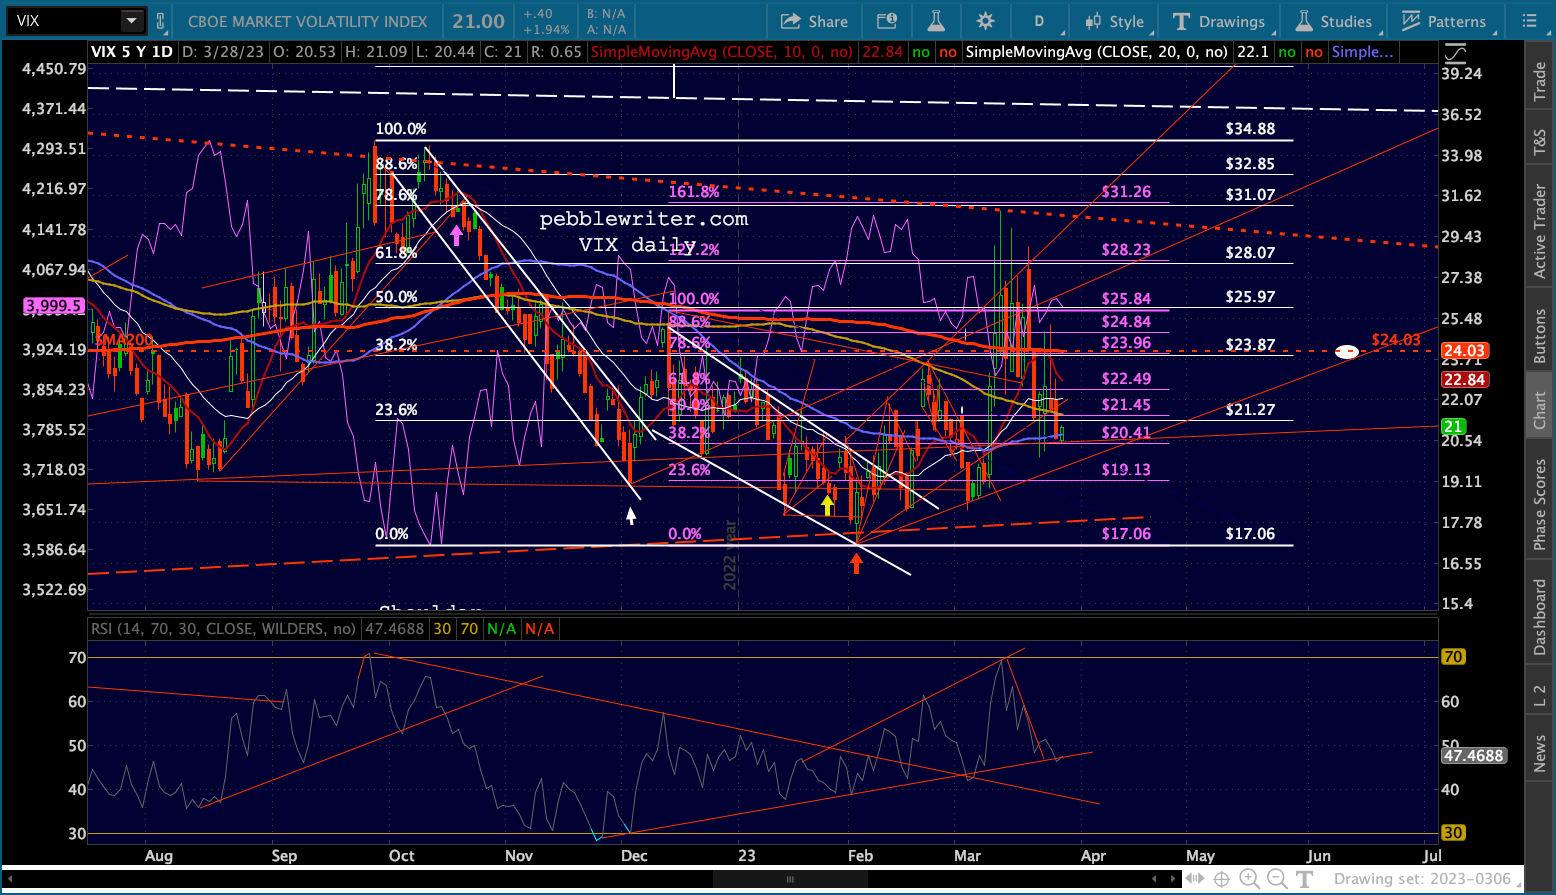The image size is (1556, 895).
Task: Click the red 22.84 price tag
Action: tap(1464, 380)
